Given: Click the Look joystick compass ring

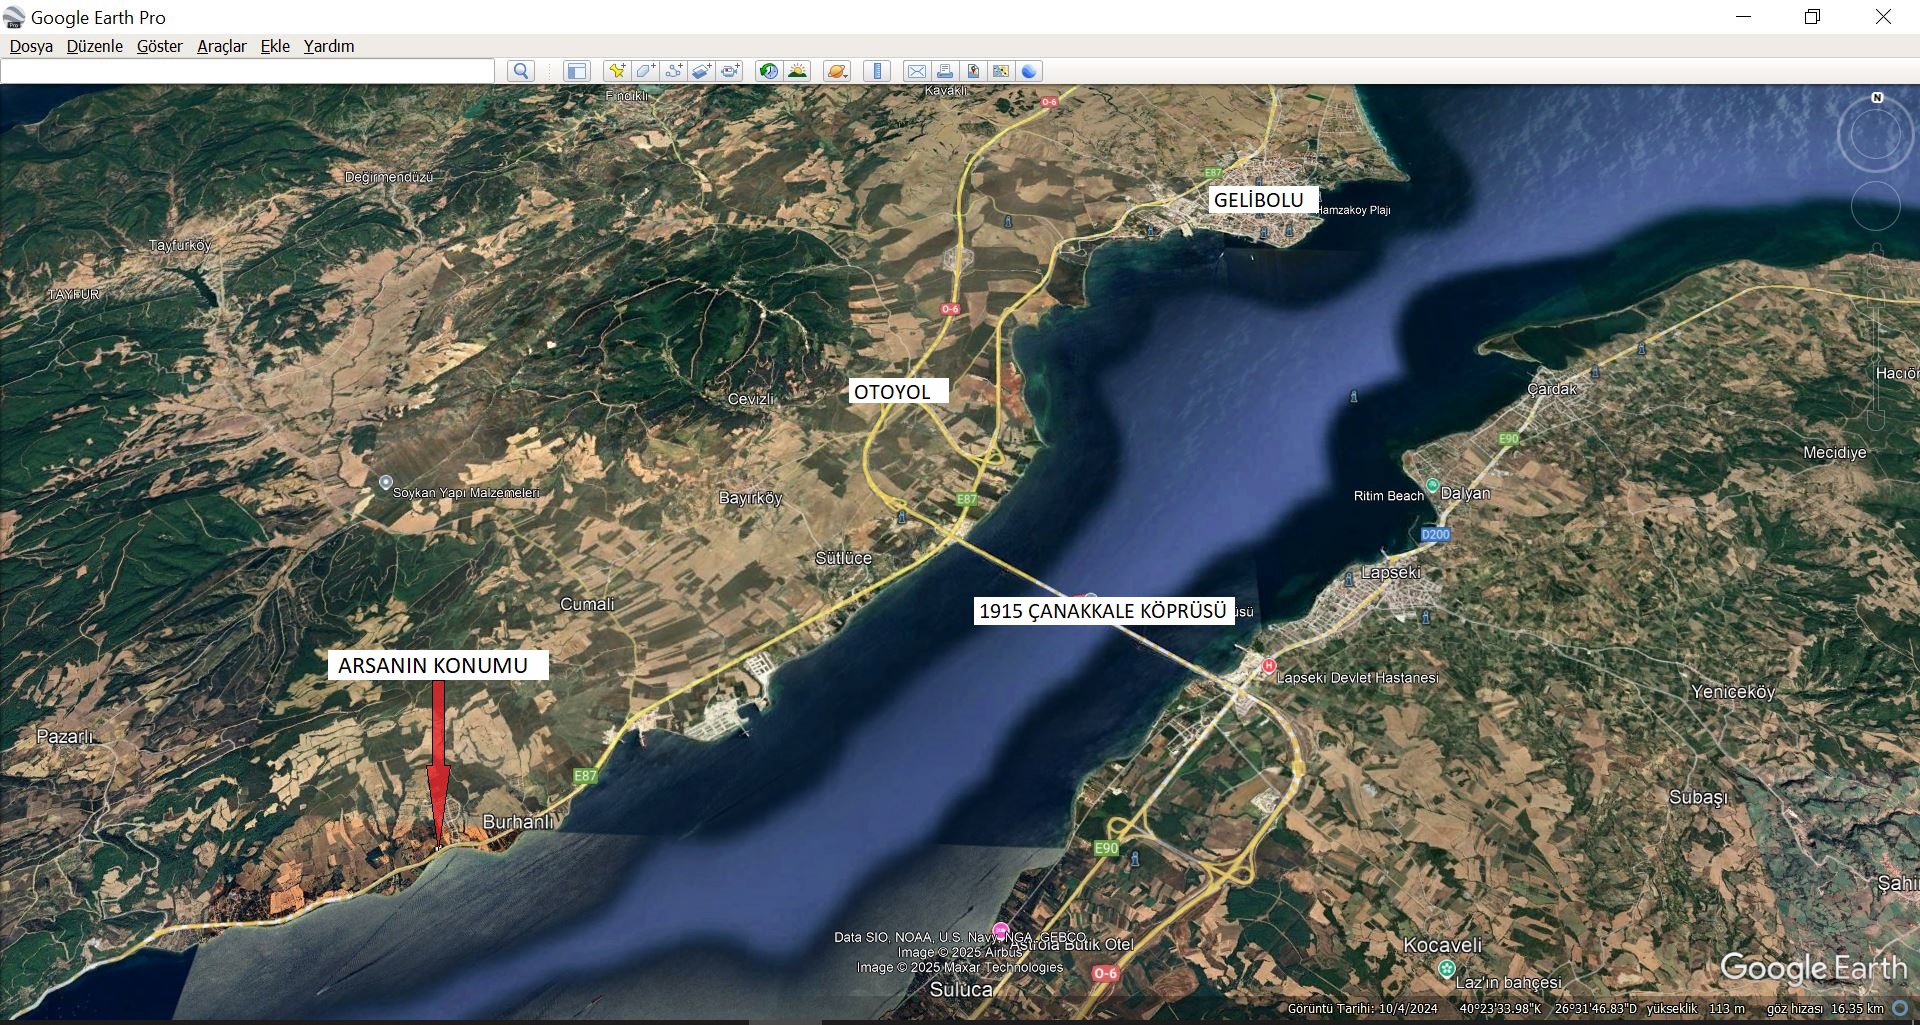Looking at the screenshot, I should [x=1876, y=136].
